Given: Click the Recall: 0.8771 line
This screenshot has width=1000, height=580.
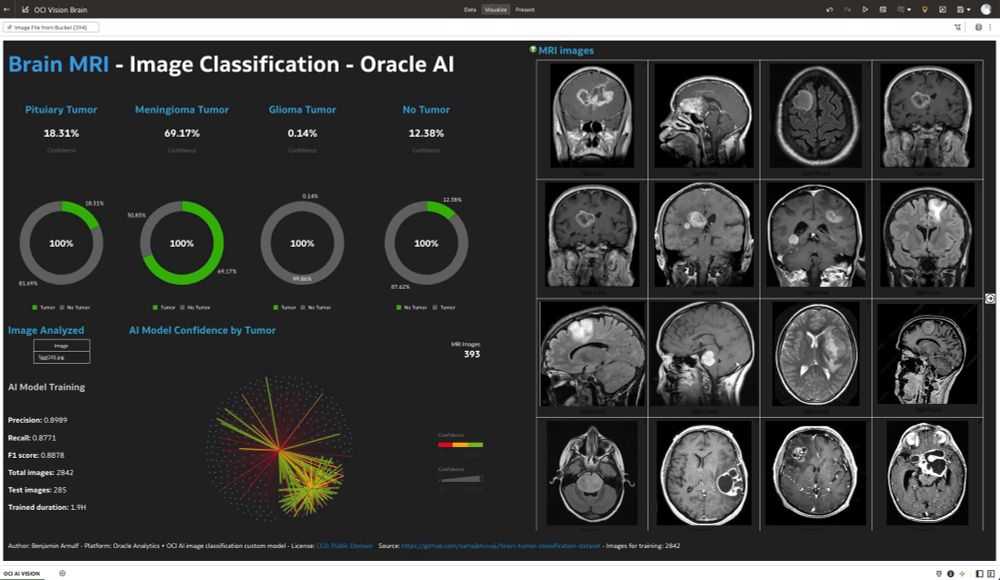Looking at the screenshot, I should pyautogui.click(x=32, y=438).
